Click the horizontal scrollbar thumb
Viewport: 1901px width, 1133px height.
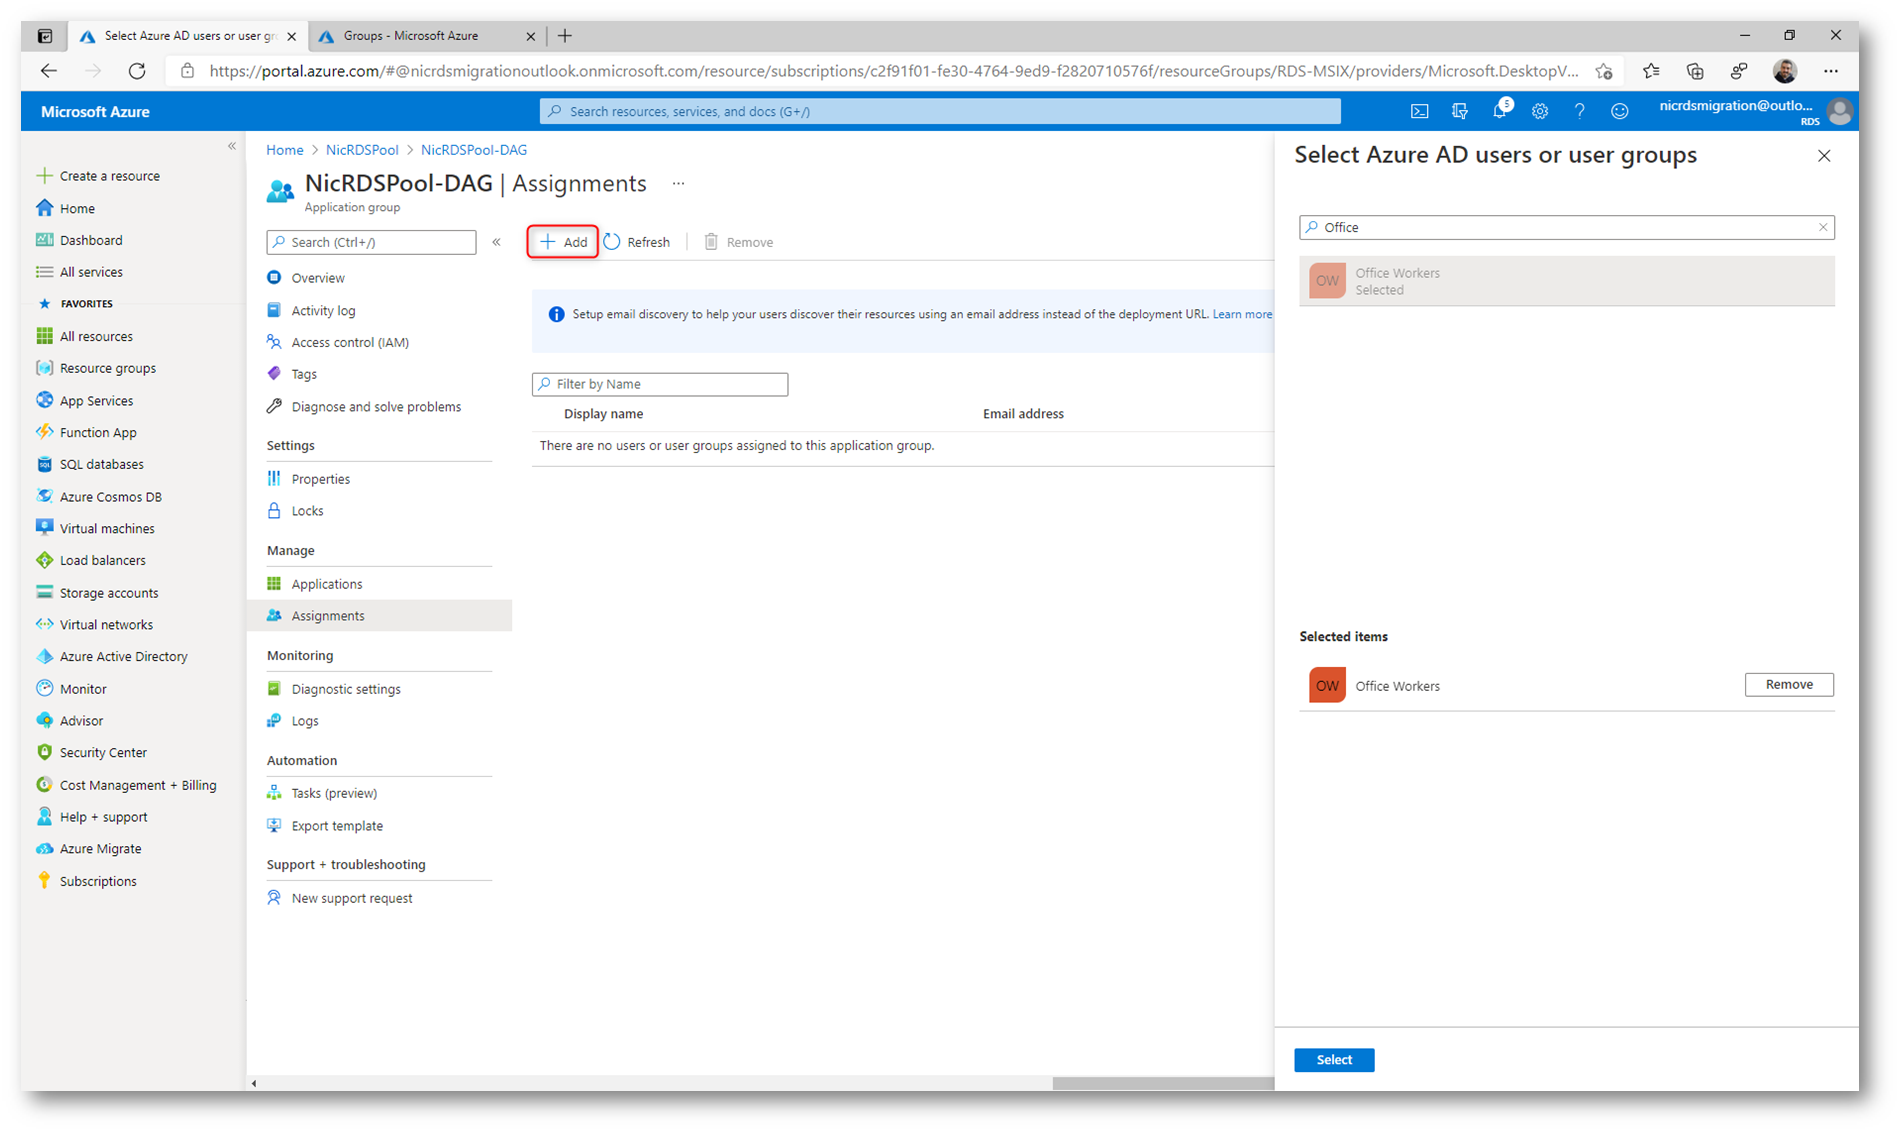click(1163, 1083)
